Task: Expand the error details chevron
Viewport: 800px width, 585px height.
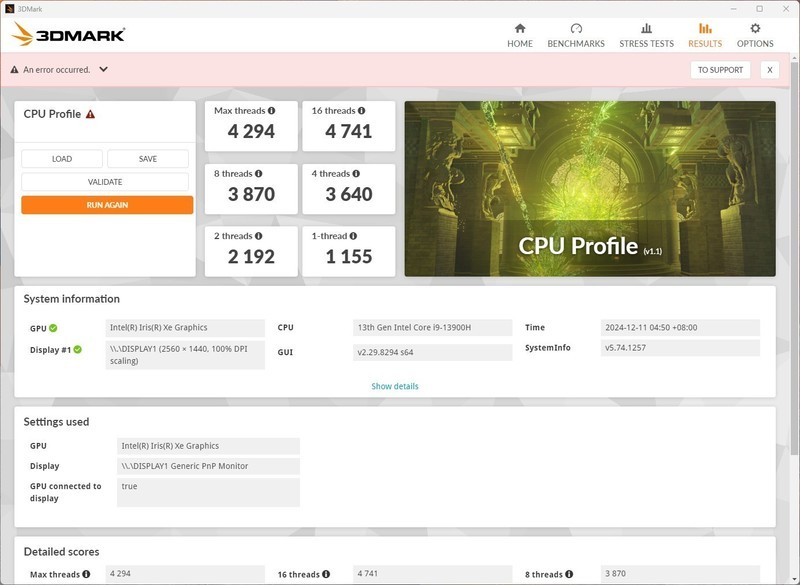Action: 104,69
